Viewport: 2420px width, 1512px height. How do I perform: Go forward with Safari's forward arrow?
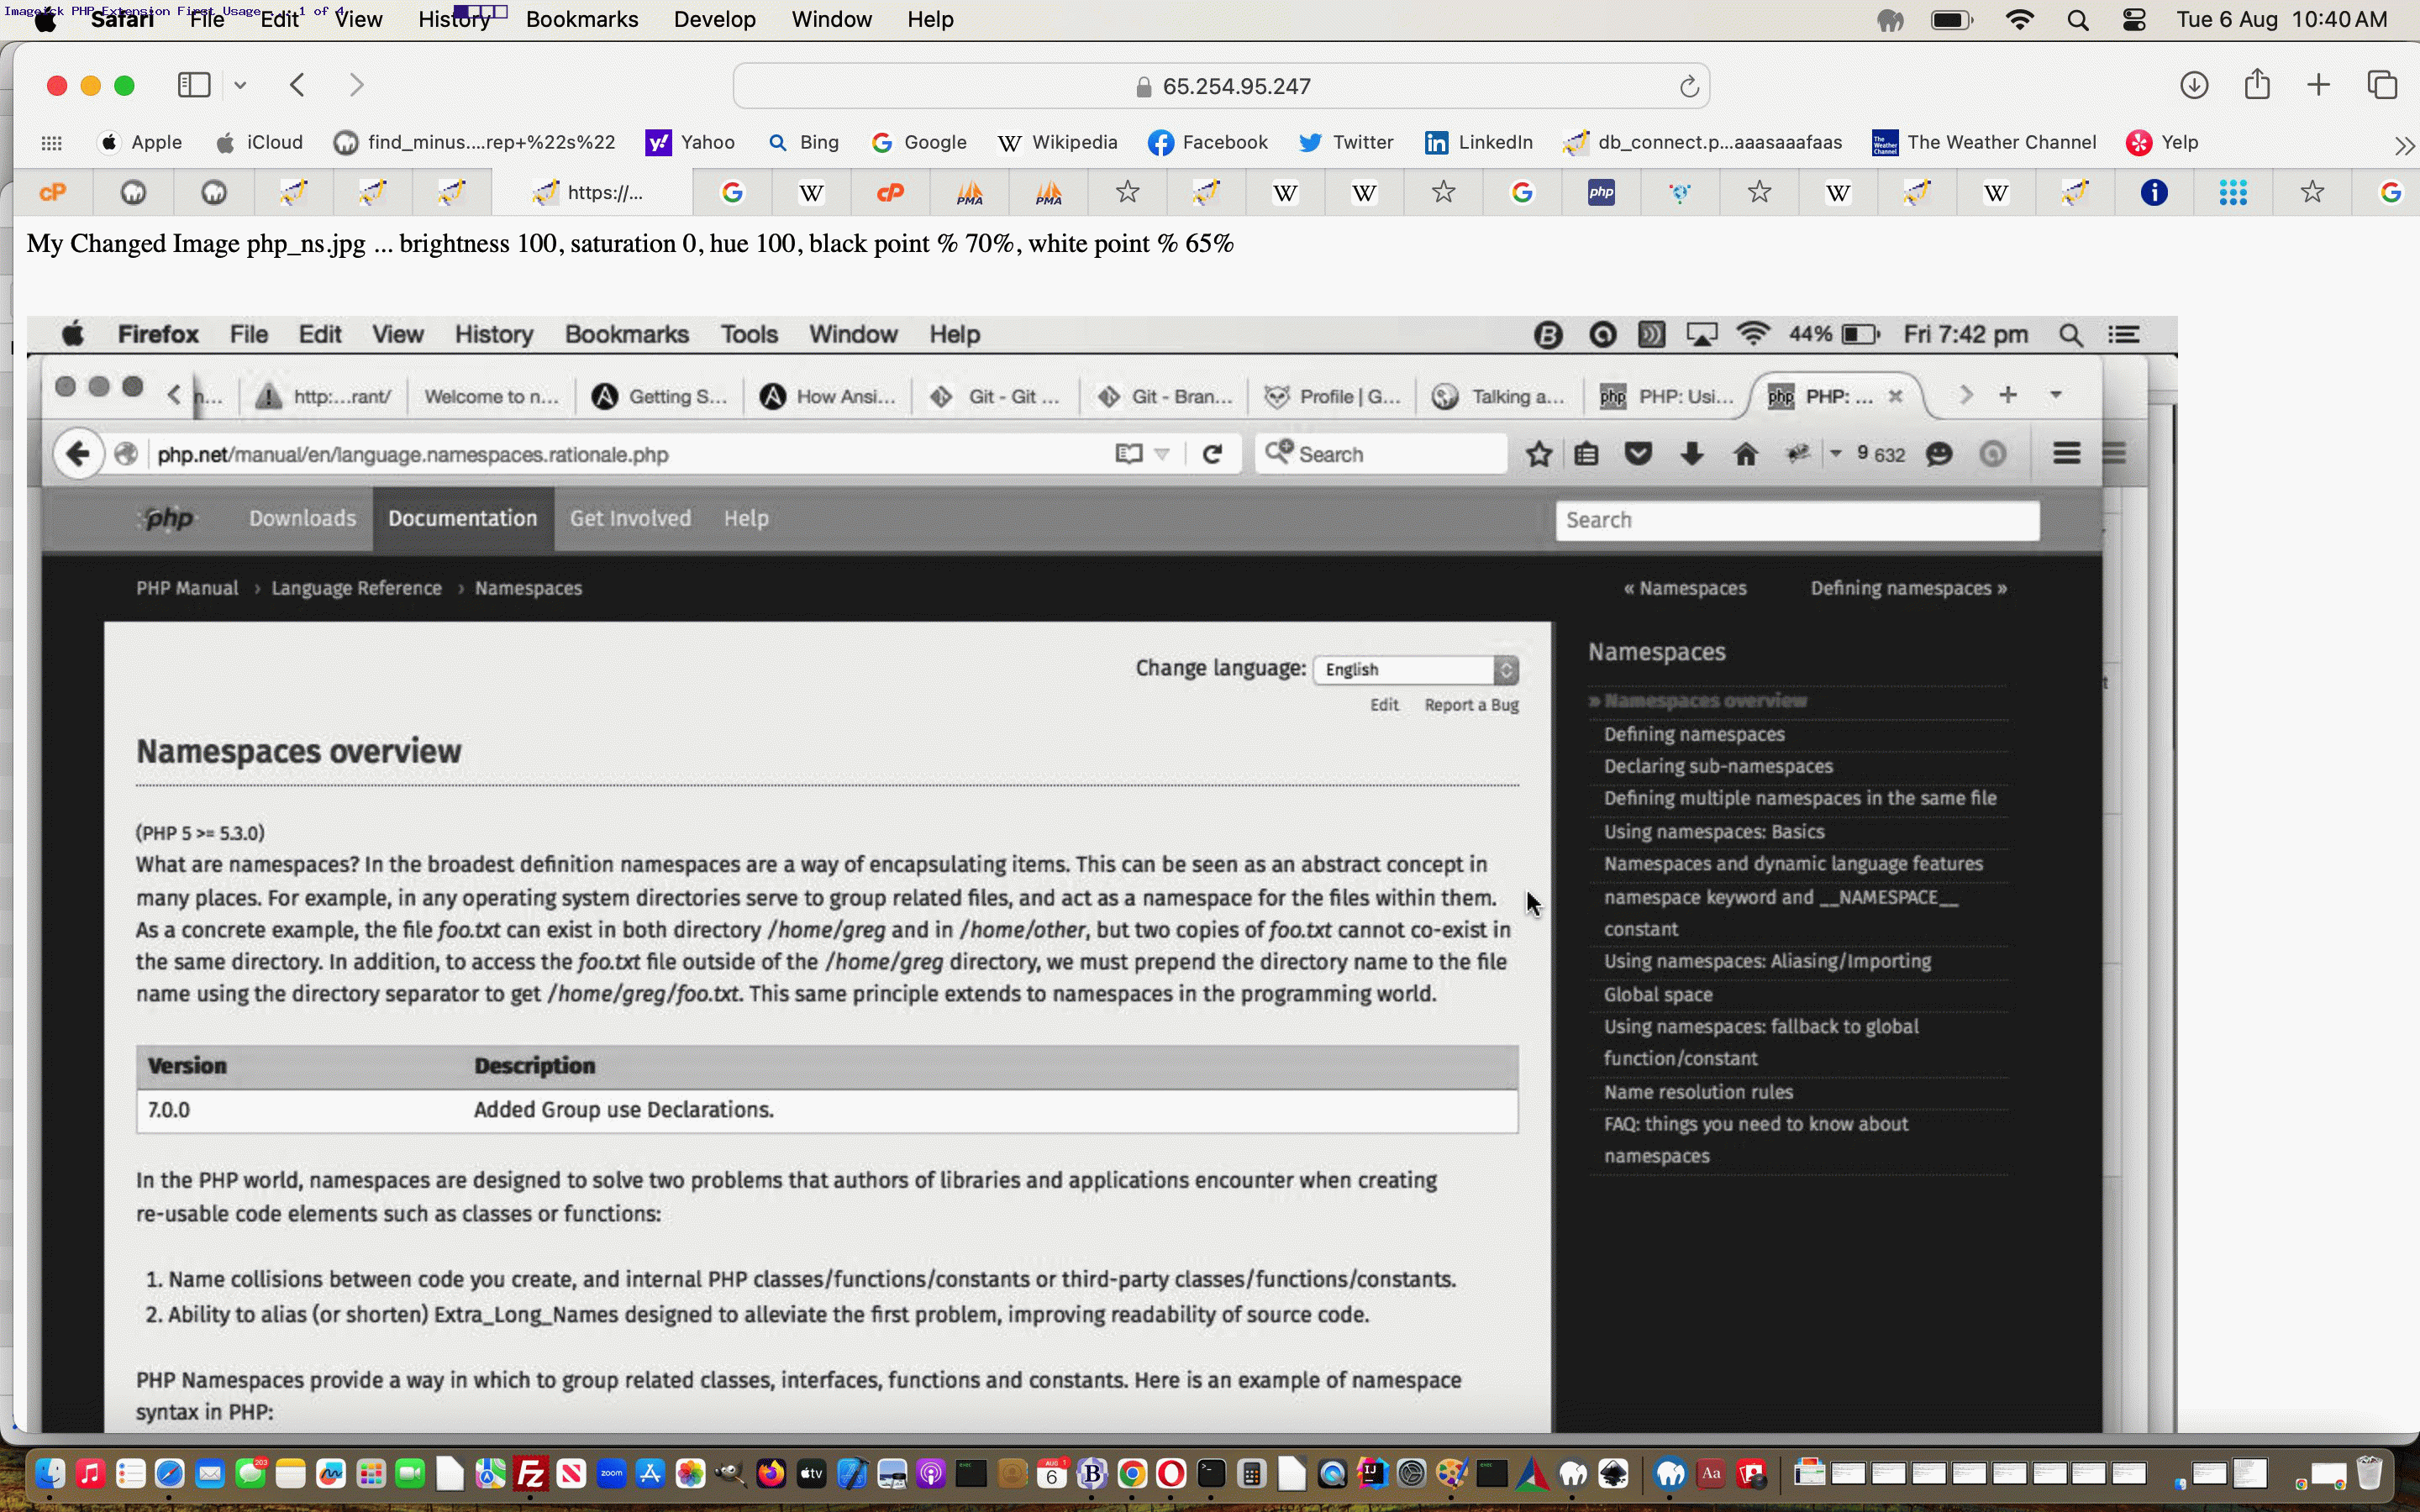(356, 85)
